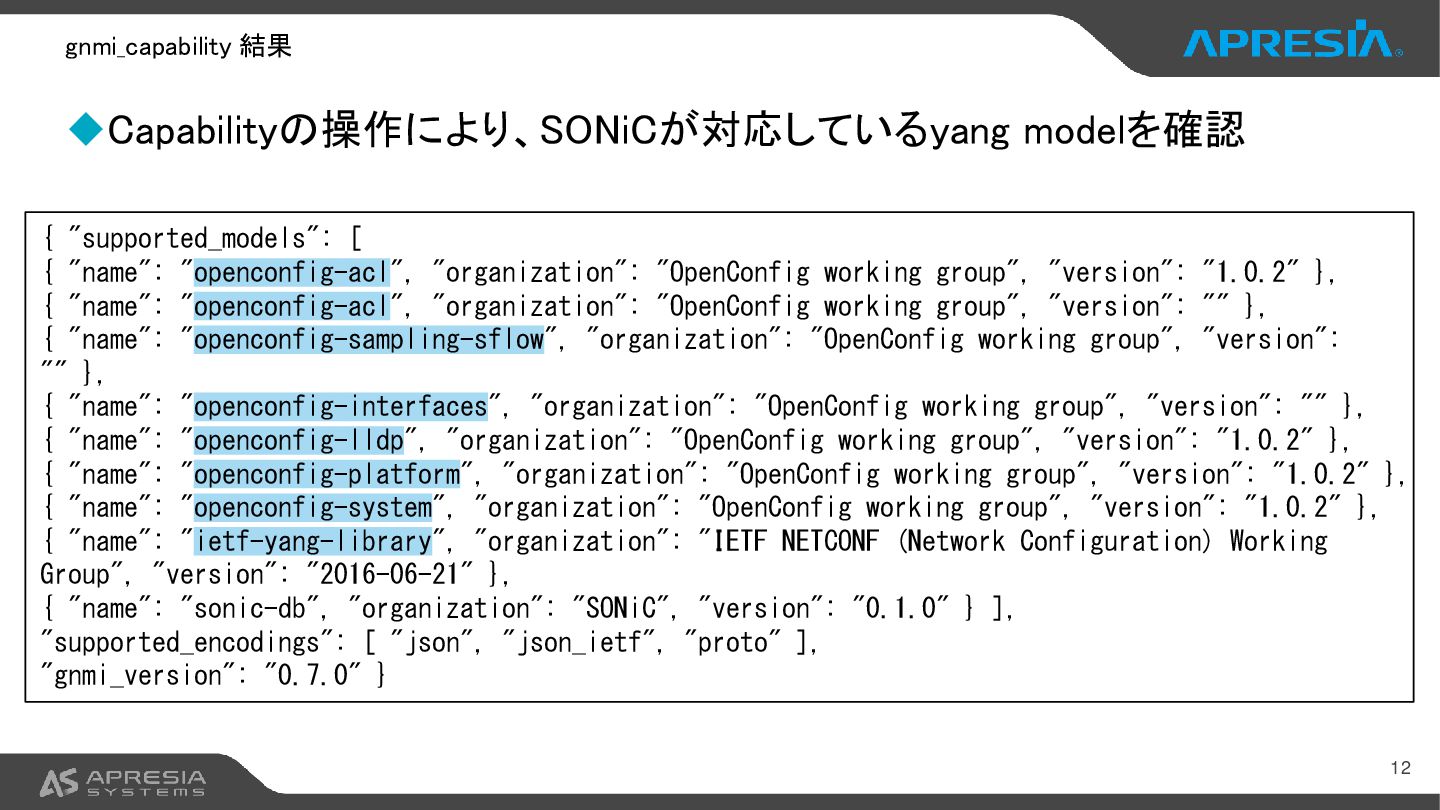This screenshot has height=810, width=1440.
Task: Click the heading "Capabilityの操作により、SONiCが対応しているyang modelを確認"
Action: pyautogui.click(x=675, y=129)
